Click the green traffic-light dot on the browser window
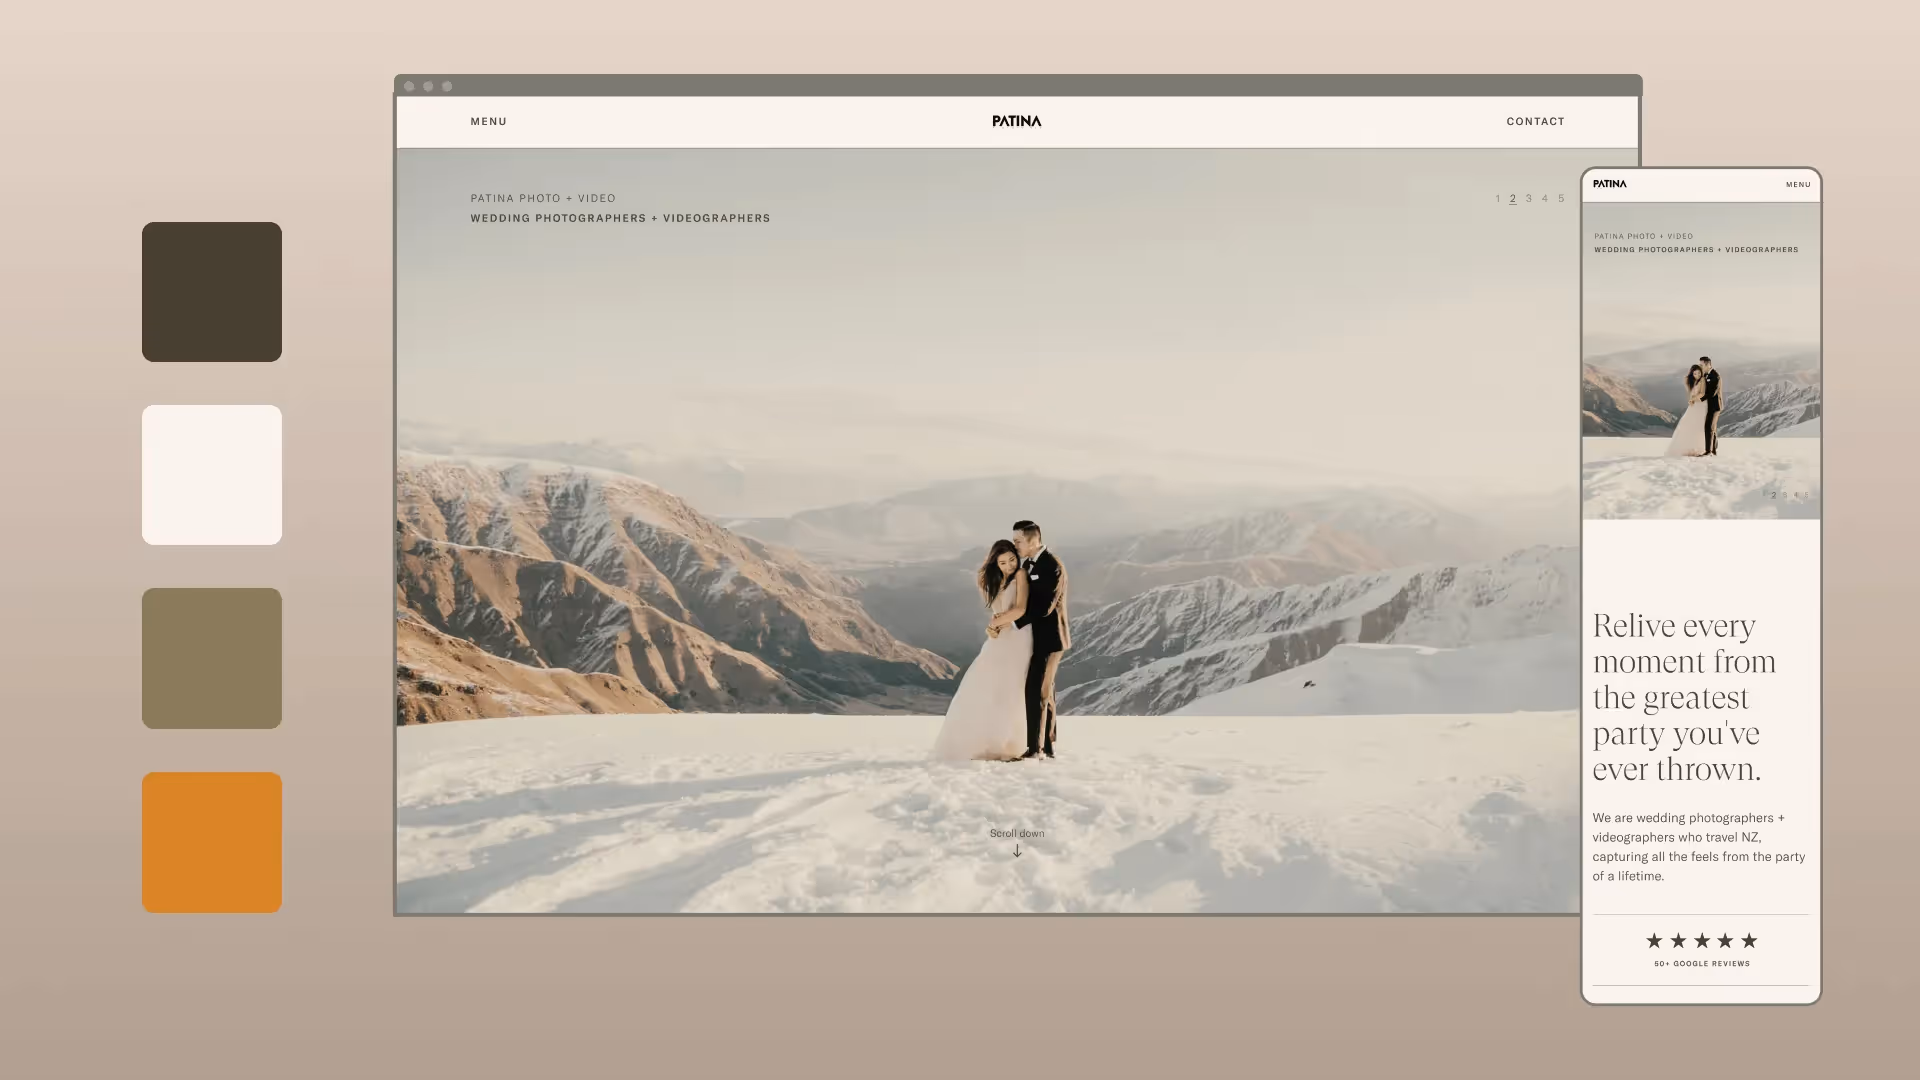The width and height of the screenshot is (1920, 1080). 447,86
